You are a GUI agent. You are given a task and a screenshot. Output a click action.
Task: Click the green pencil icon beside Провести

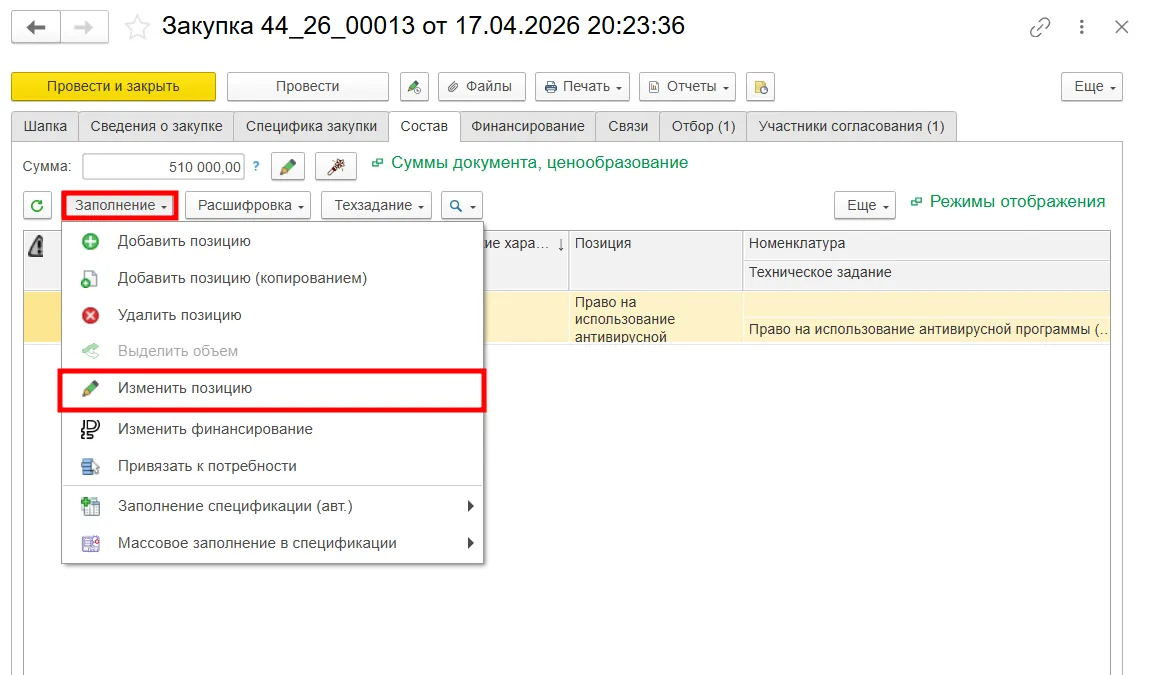click(414, 87)
